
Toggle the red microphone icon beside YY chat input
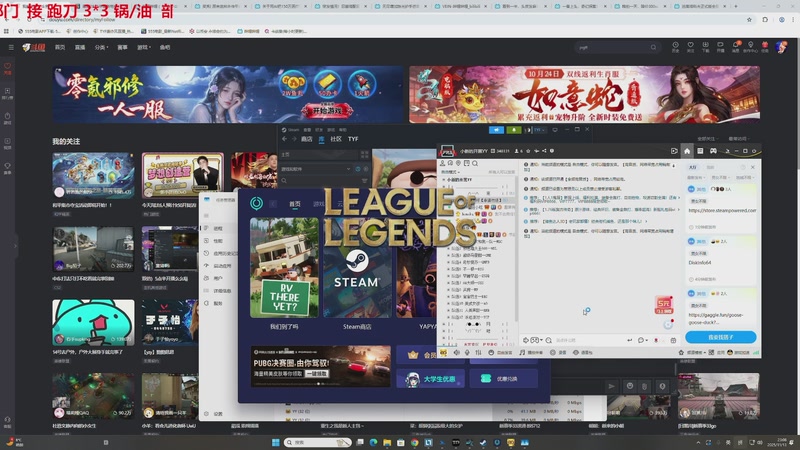point(656,340)
